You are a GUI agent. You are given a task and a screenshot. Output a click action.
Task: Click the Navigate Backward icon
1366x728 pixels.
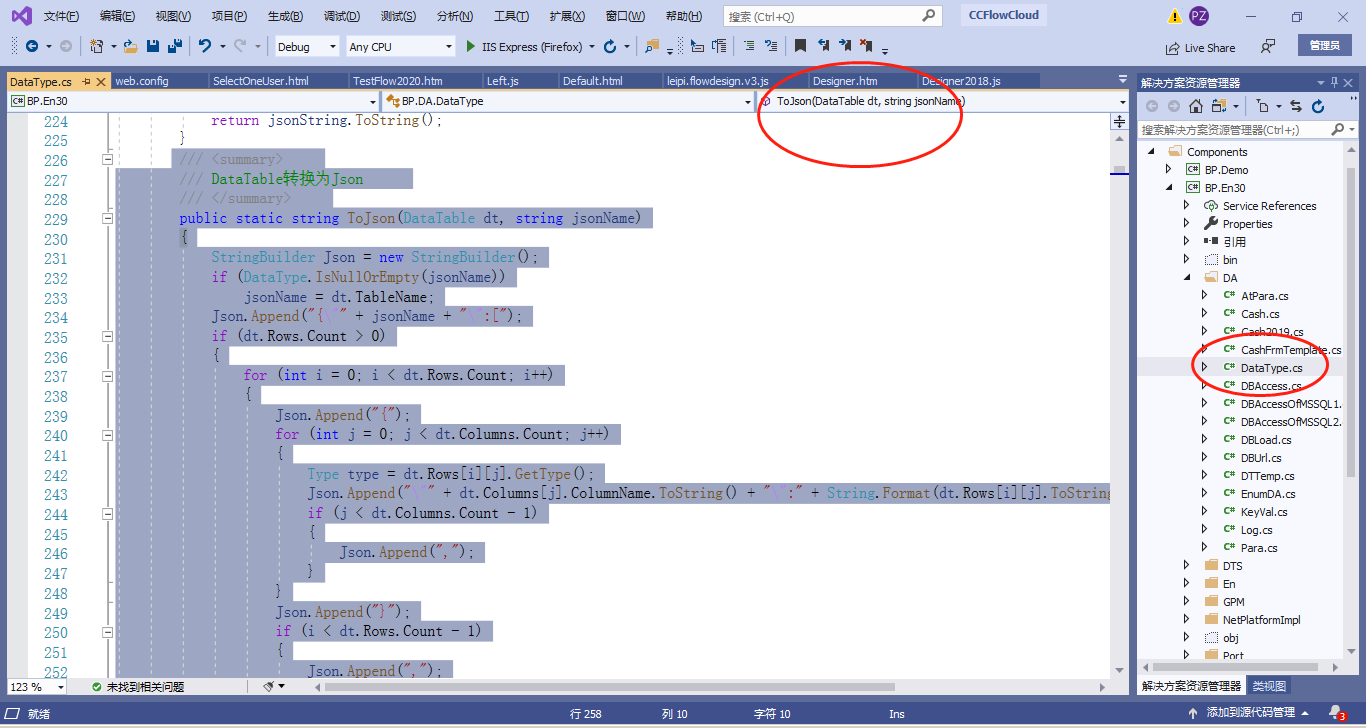(x=33, y=46)
